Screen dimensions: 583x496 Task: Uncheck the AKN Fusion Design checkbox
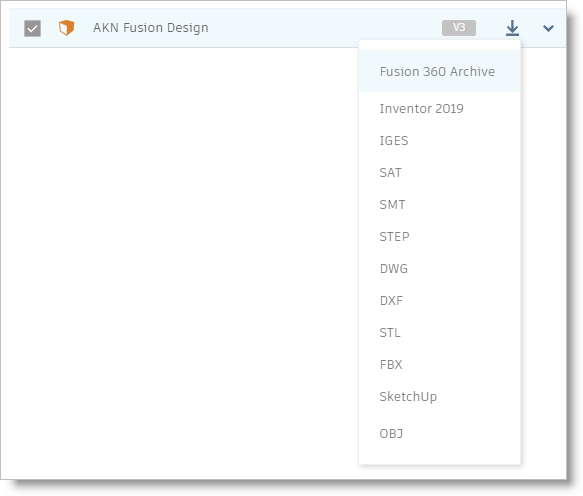coord(32,28)
